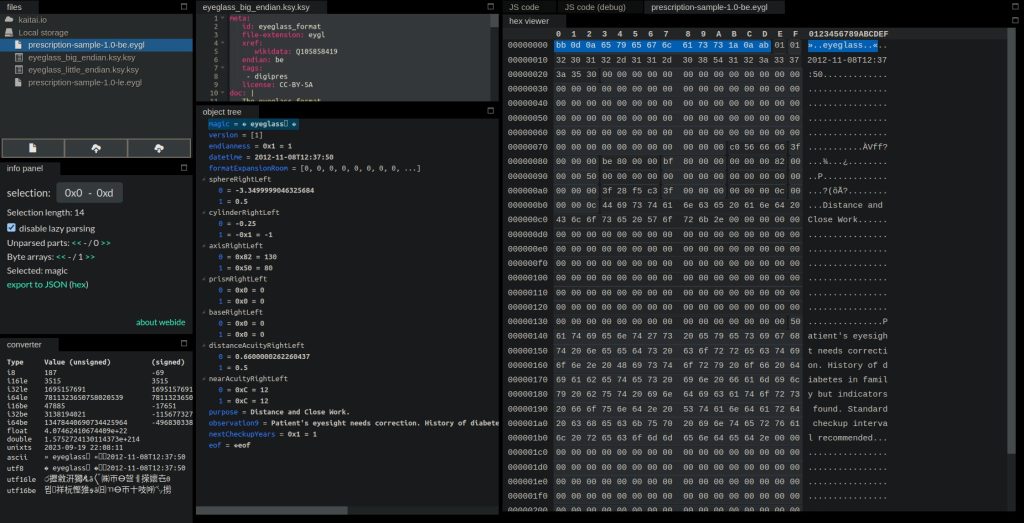Screen dimensions: 1024x523
Task: Maximize the eyeglass_big_endian.ksy.ksy editor panel
Action: 490,7
